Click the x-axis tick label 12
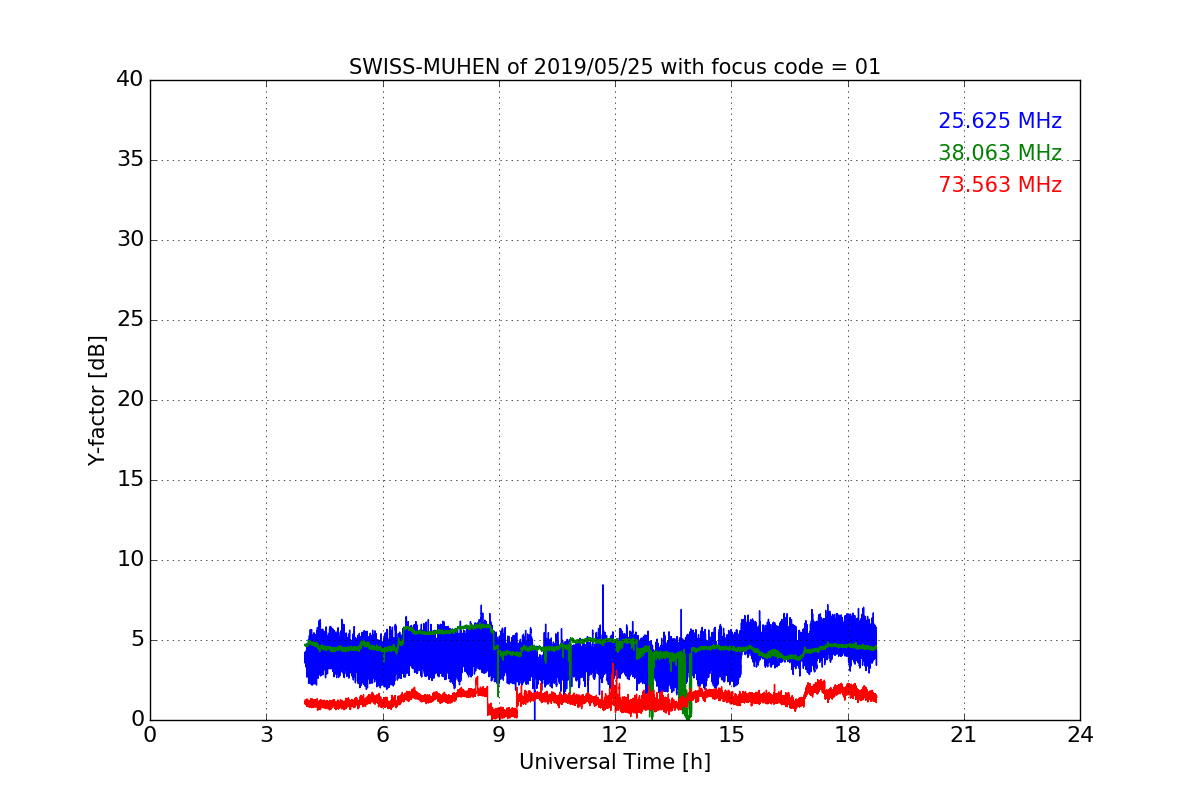This screenshot has height=800, width=1200. 615,734
